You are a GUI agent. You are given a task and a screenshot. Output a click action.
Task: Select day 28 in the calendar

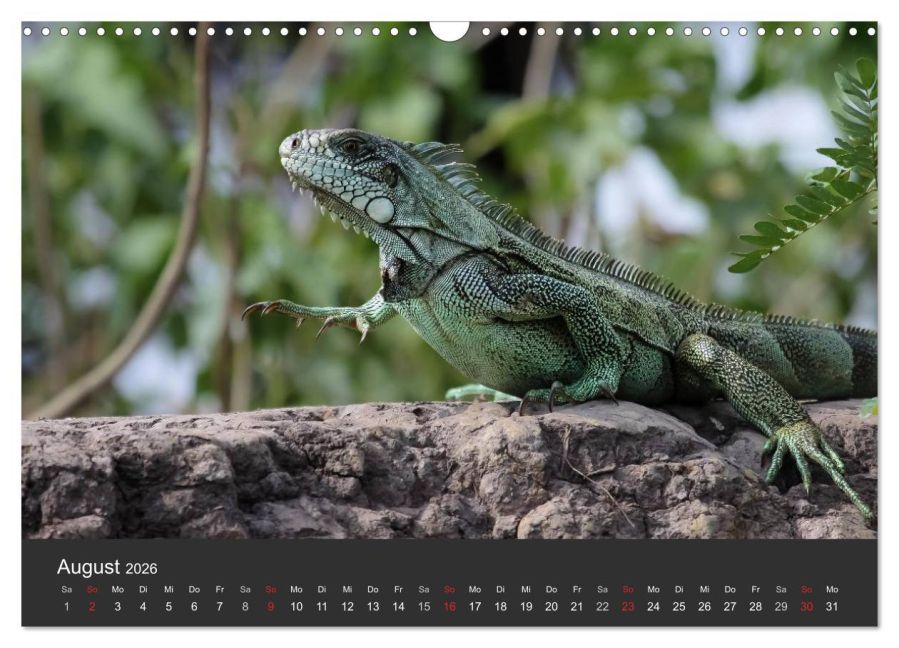point(756,607)
